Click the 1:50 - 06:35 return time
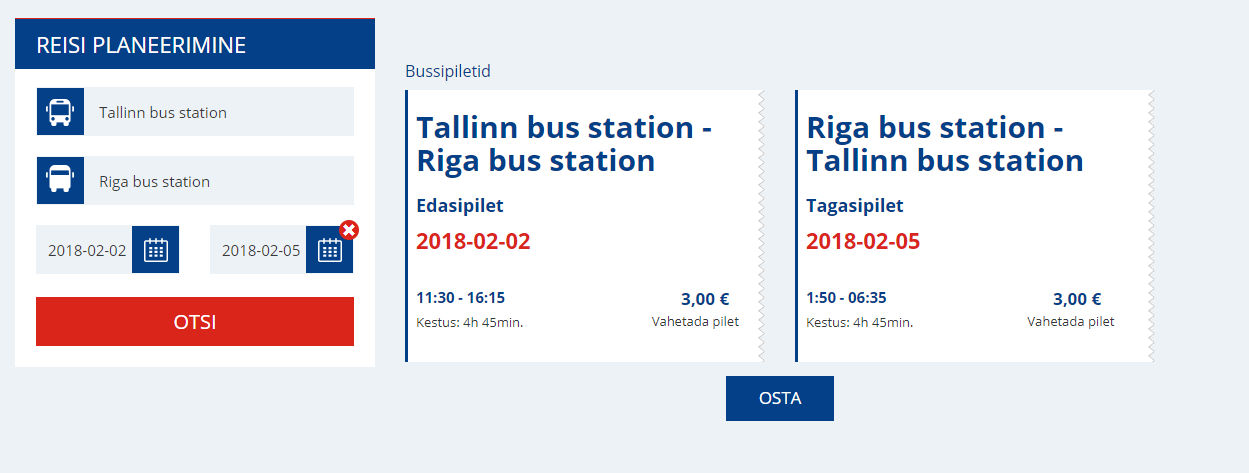The width and height of the screenshot is (1249, 473). tap(846, 298)
